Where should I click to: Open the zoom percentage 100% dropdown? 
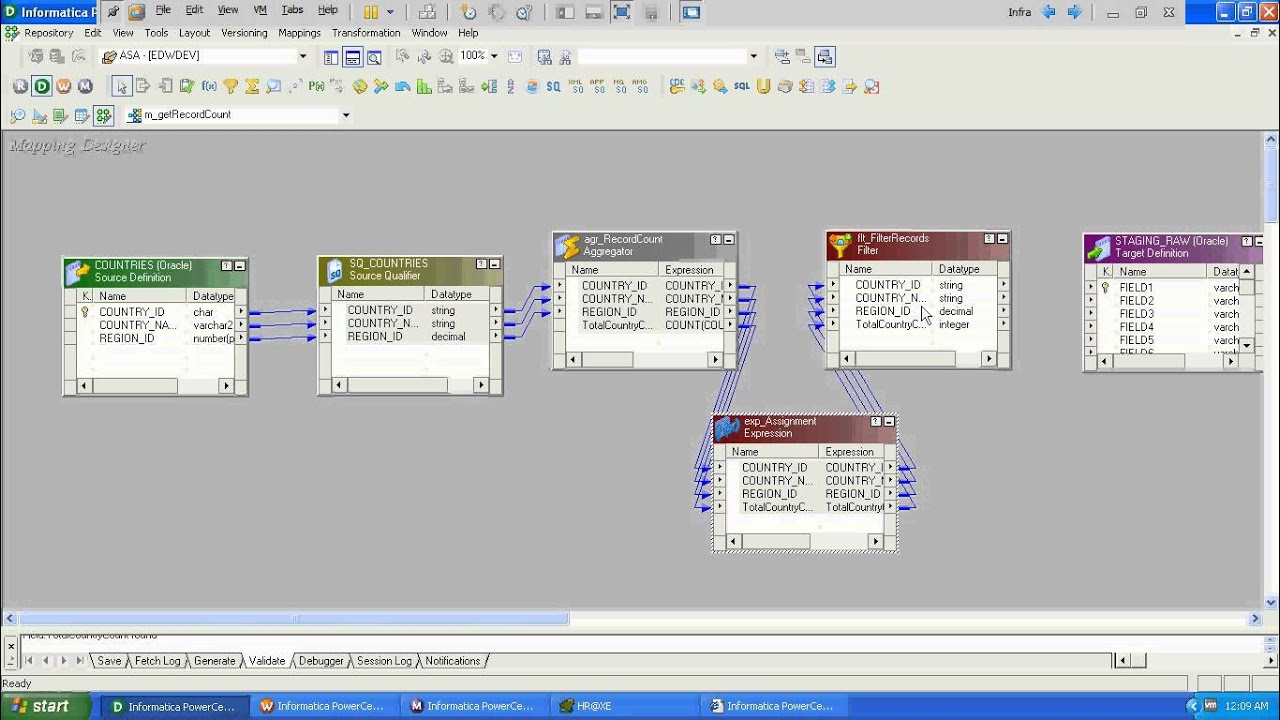(x=493, y=57)
